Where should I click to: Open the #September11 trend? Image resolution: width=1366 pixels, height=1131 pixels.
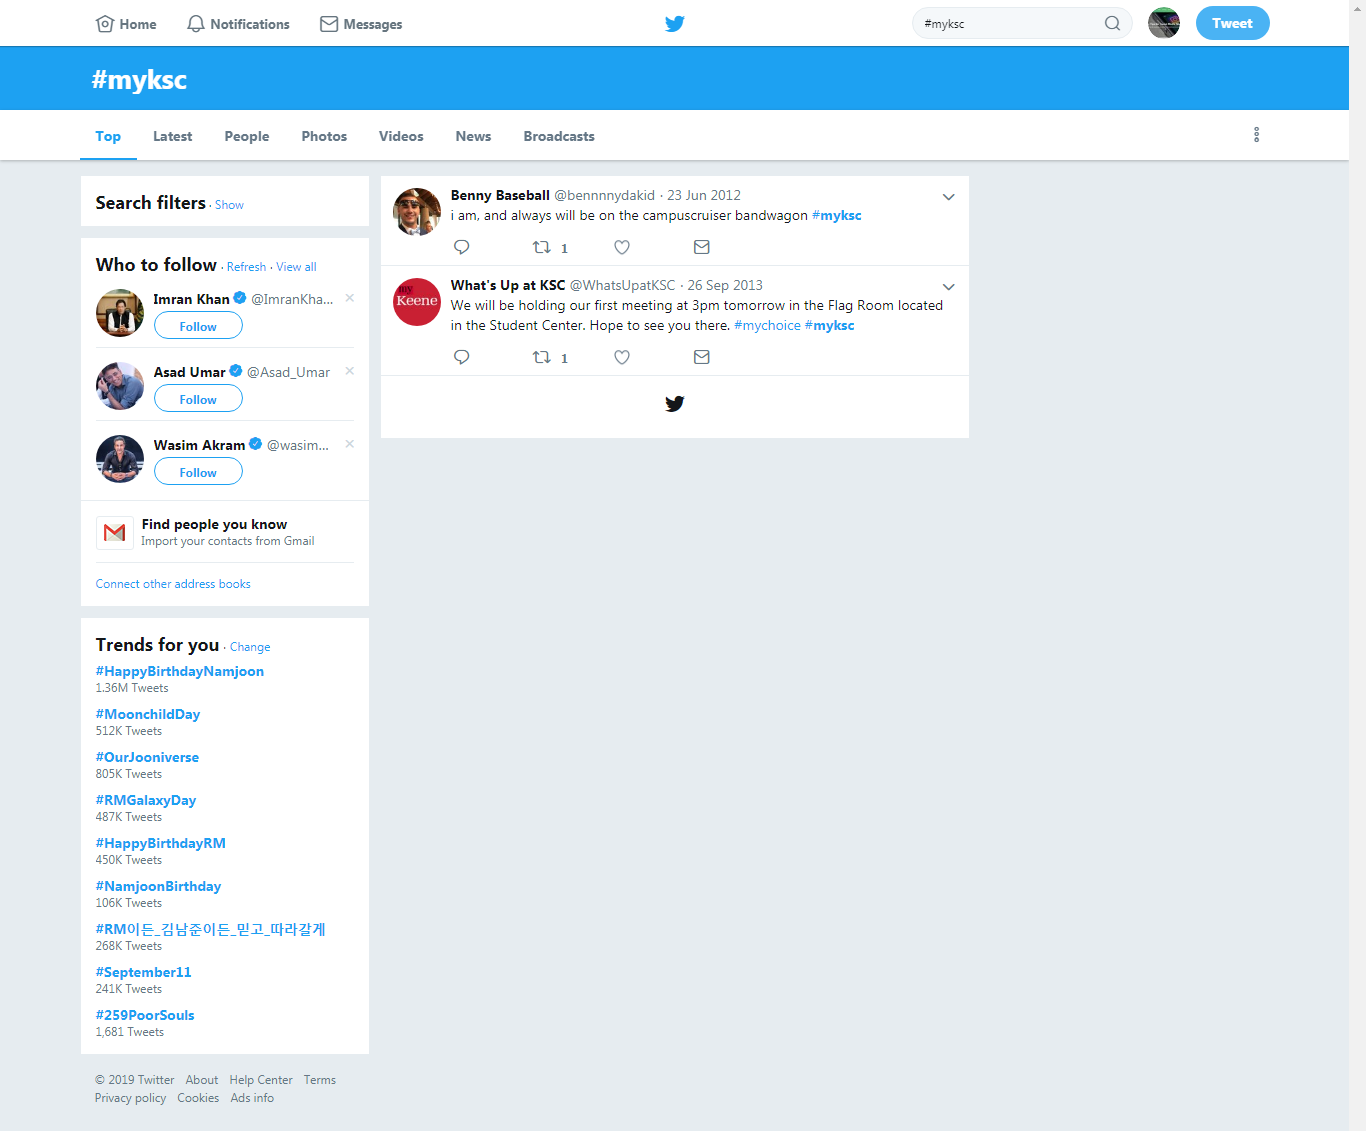tap(143, 972)
